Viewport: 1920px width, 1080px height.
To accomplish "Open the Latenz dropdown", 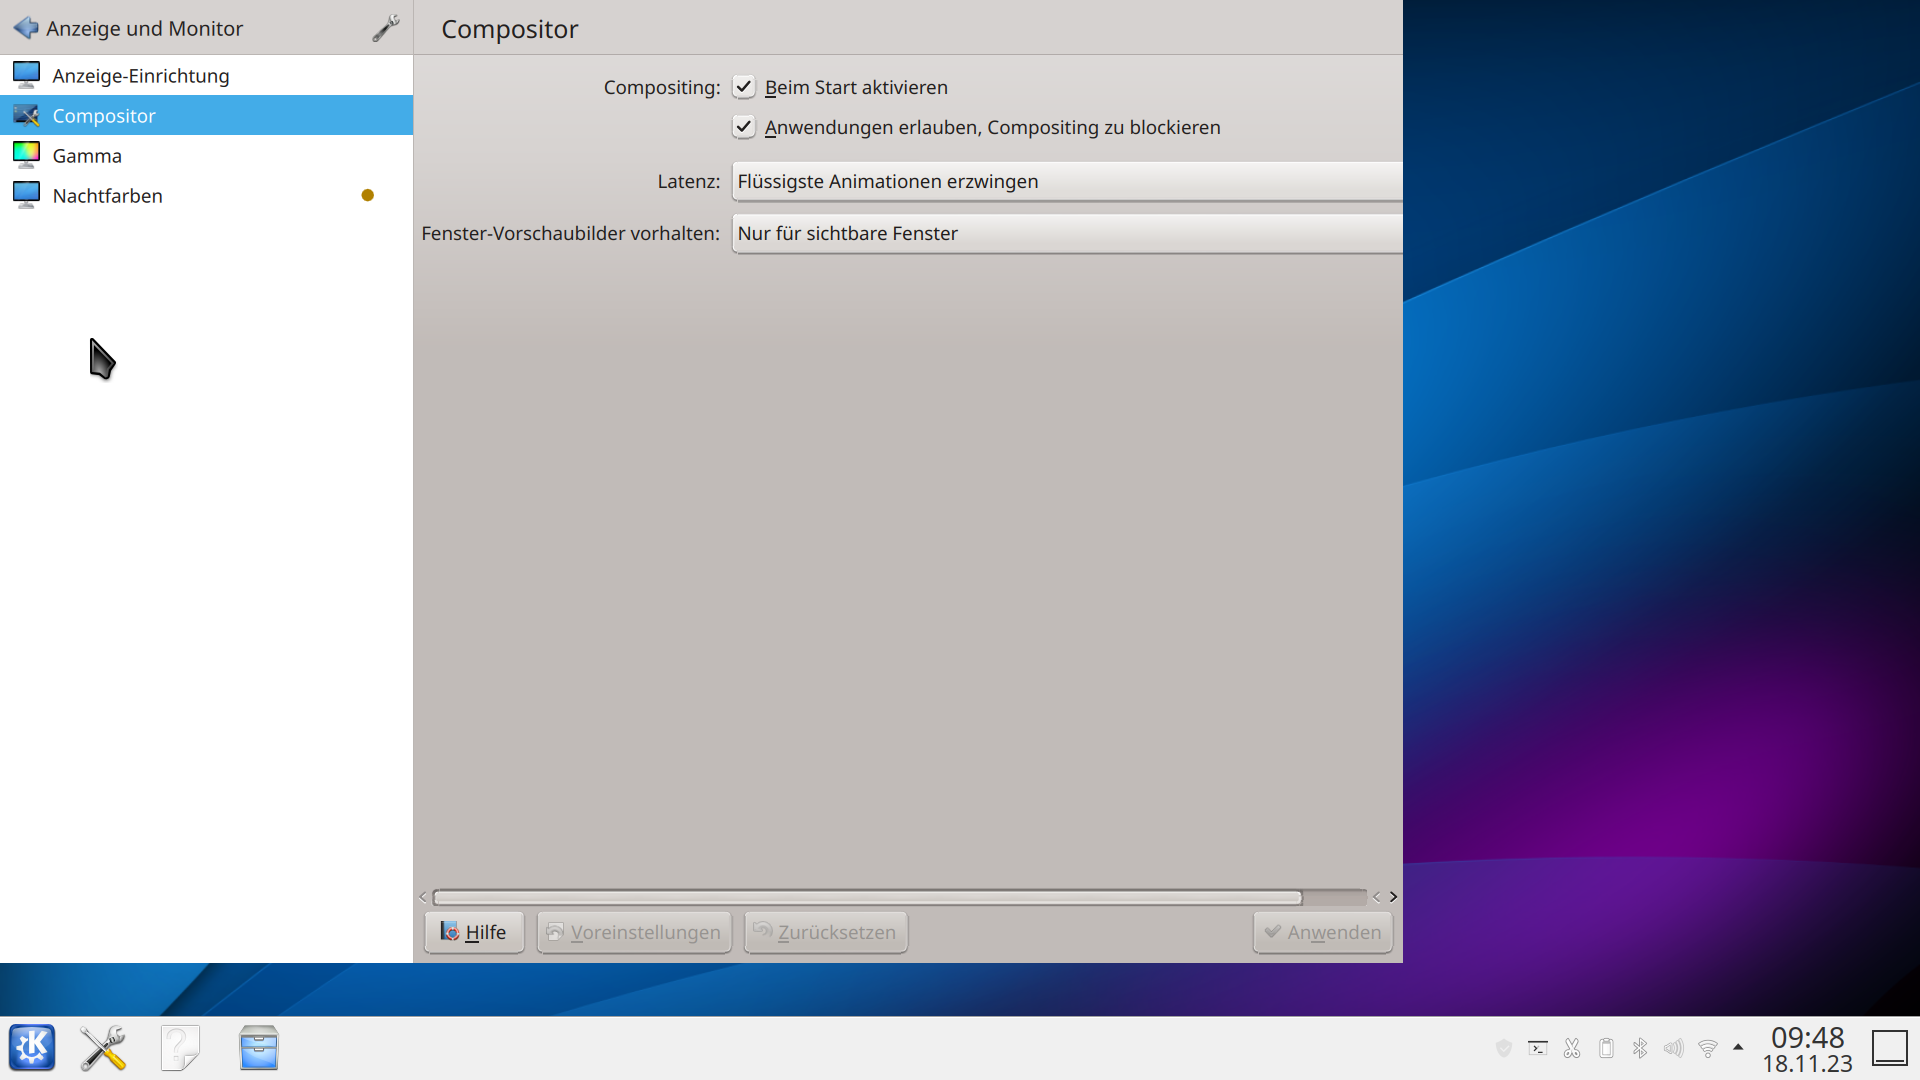I will point(1065,181).
